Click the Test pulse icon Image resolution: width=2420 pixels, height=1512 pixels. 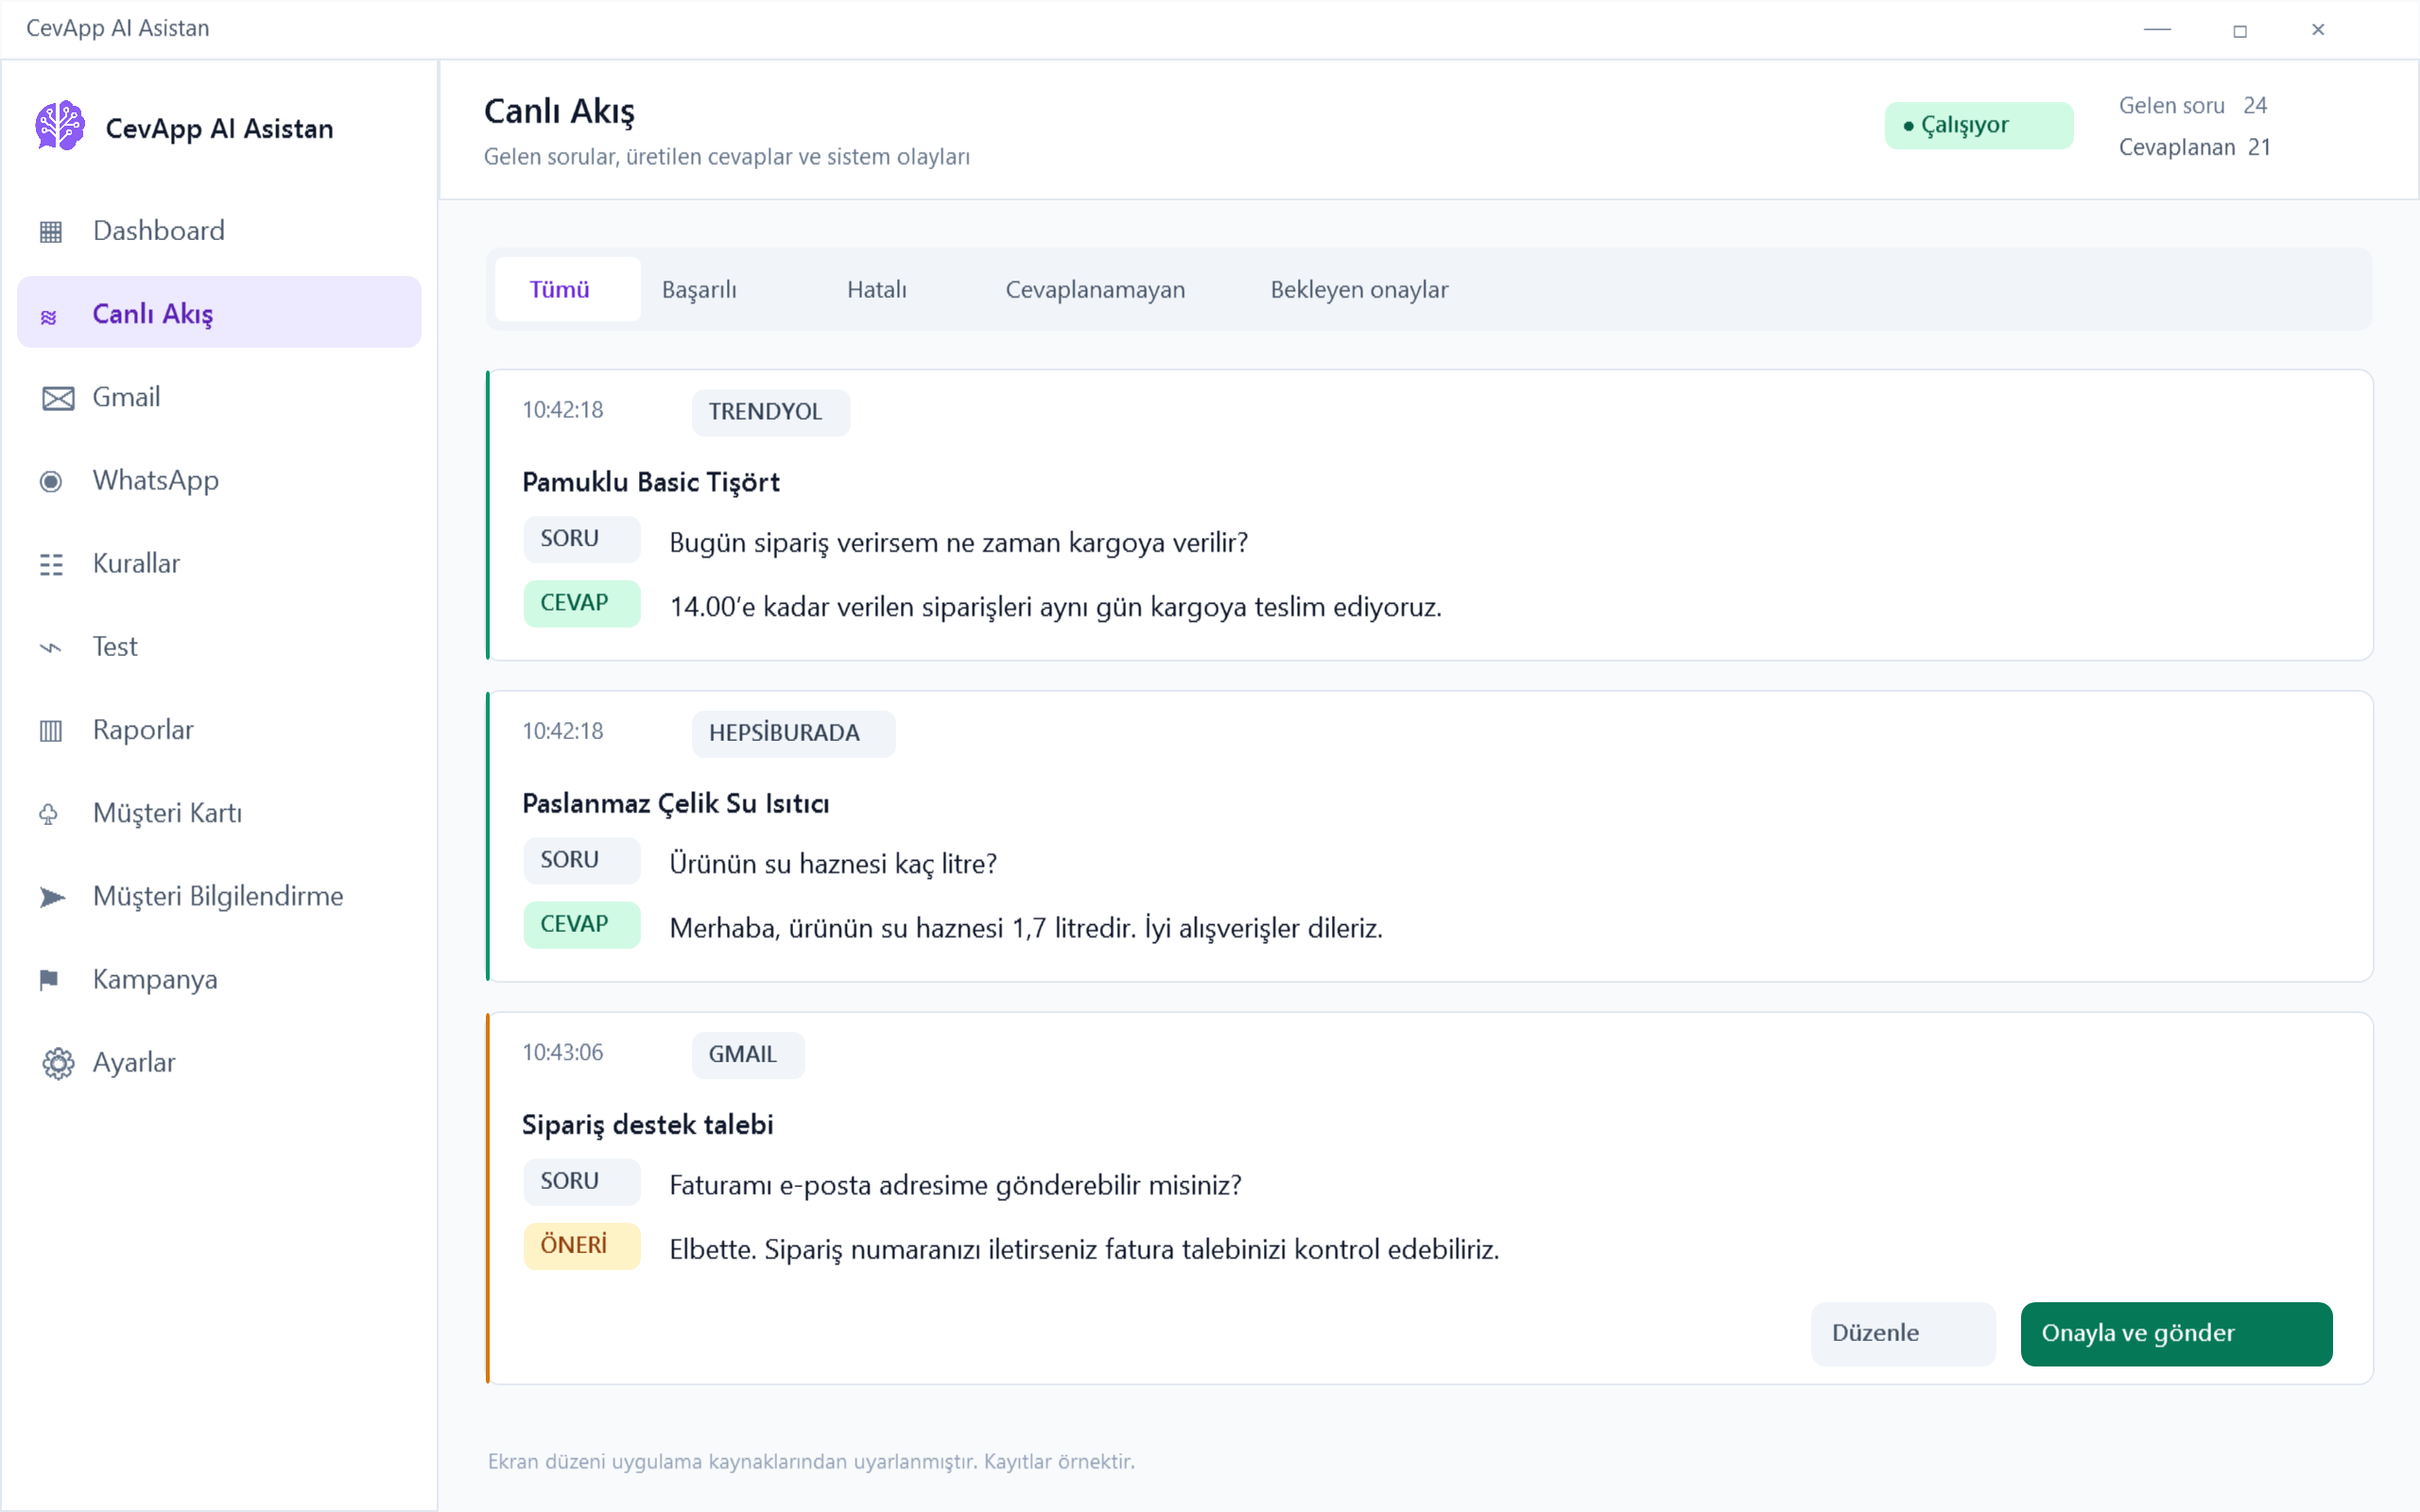coord(51,648)
